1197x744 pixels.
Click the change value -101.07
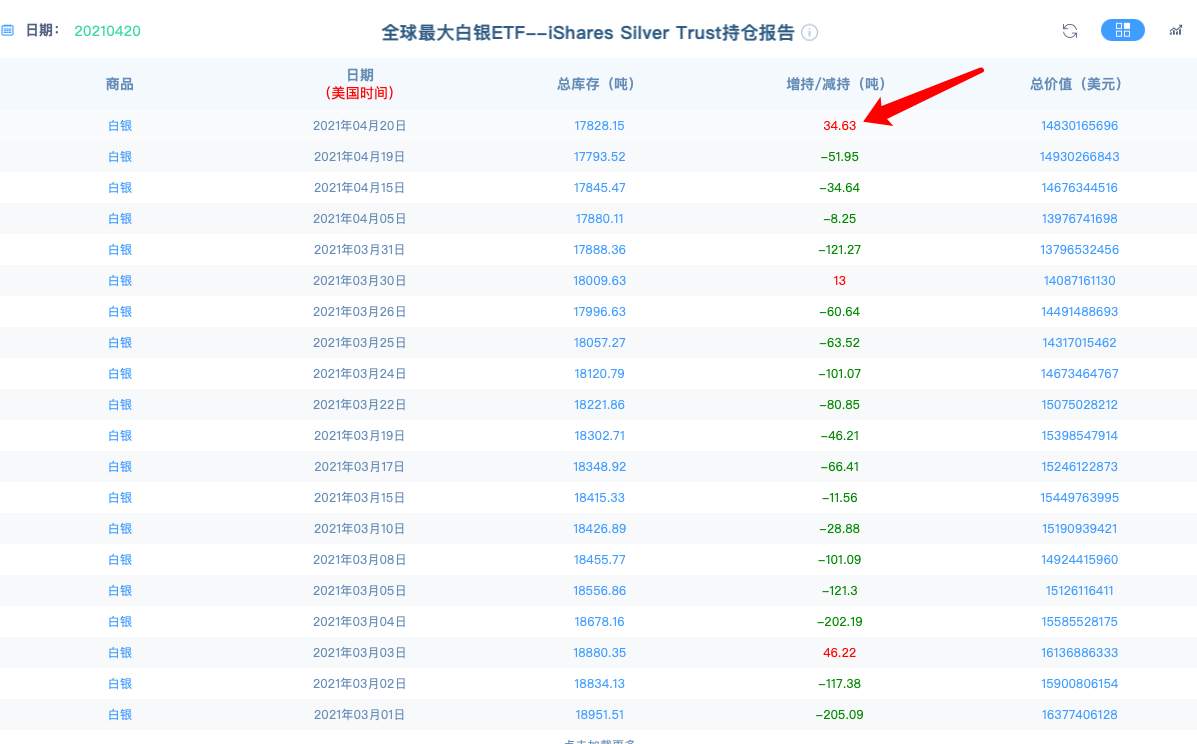point(839,373)
